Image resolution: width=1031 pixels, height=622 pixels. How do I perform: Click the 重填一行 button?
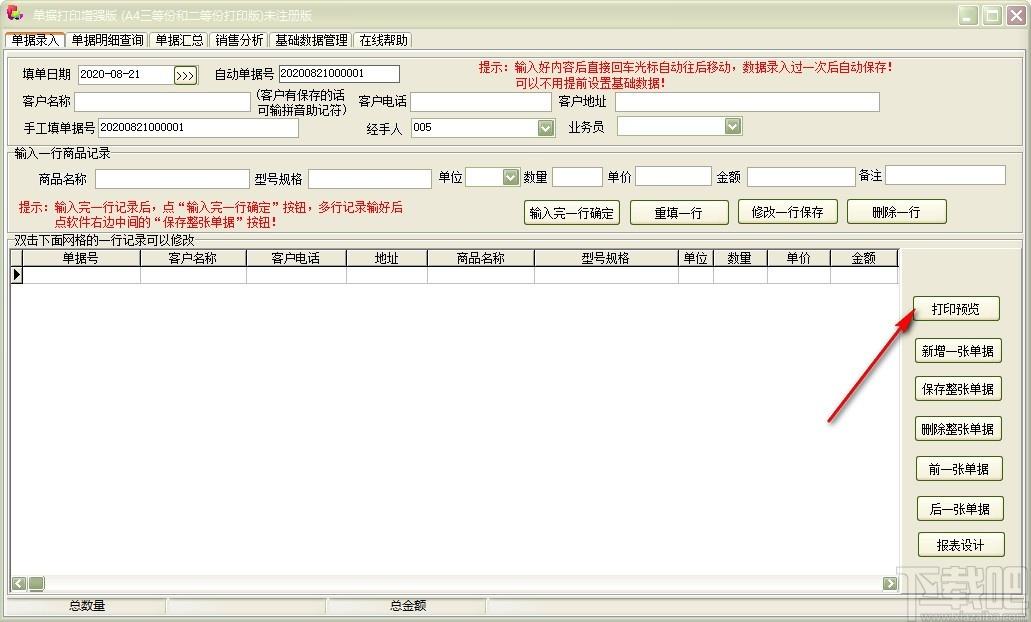click(679, 213)
